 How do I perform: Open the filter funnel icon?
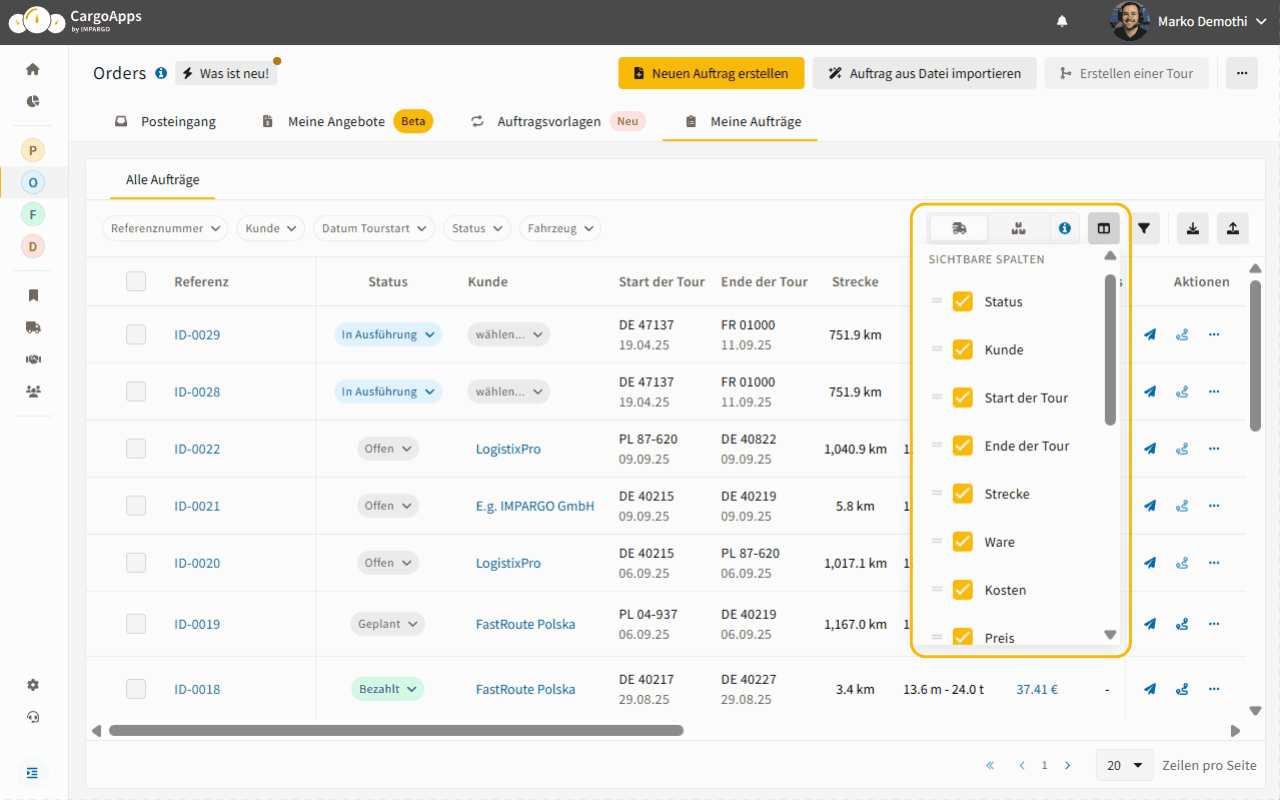tap(1144, 228)
